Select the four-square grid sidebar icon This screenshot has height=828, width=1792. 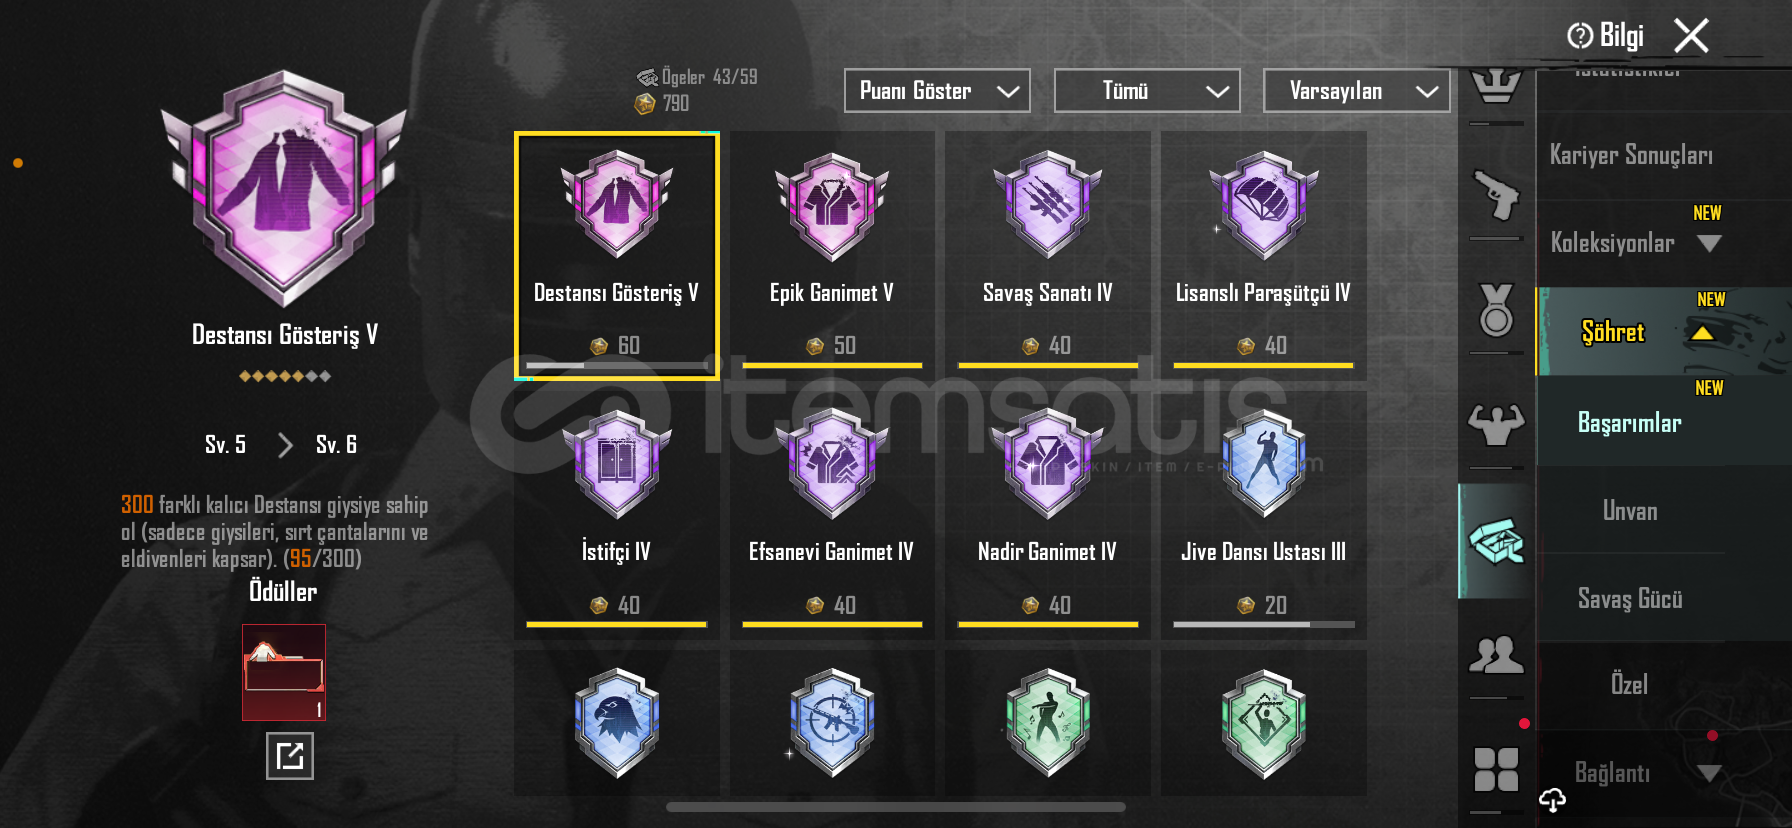1496,769
